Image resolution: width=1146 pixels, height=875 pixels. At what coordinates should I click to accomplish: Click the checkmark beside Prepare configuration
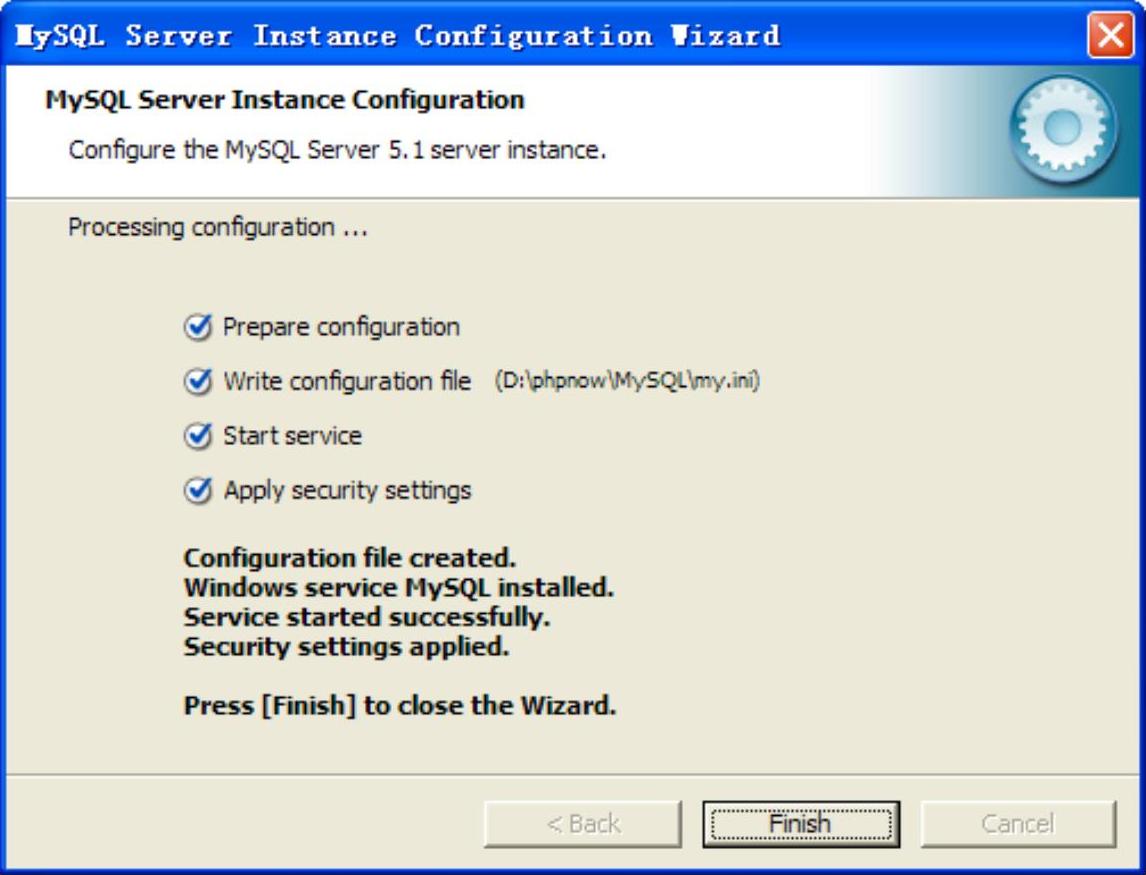click(199, 328)
